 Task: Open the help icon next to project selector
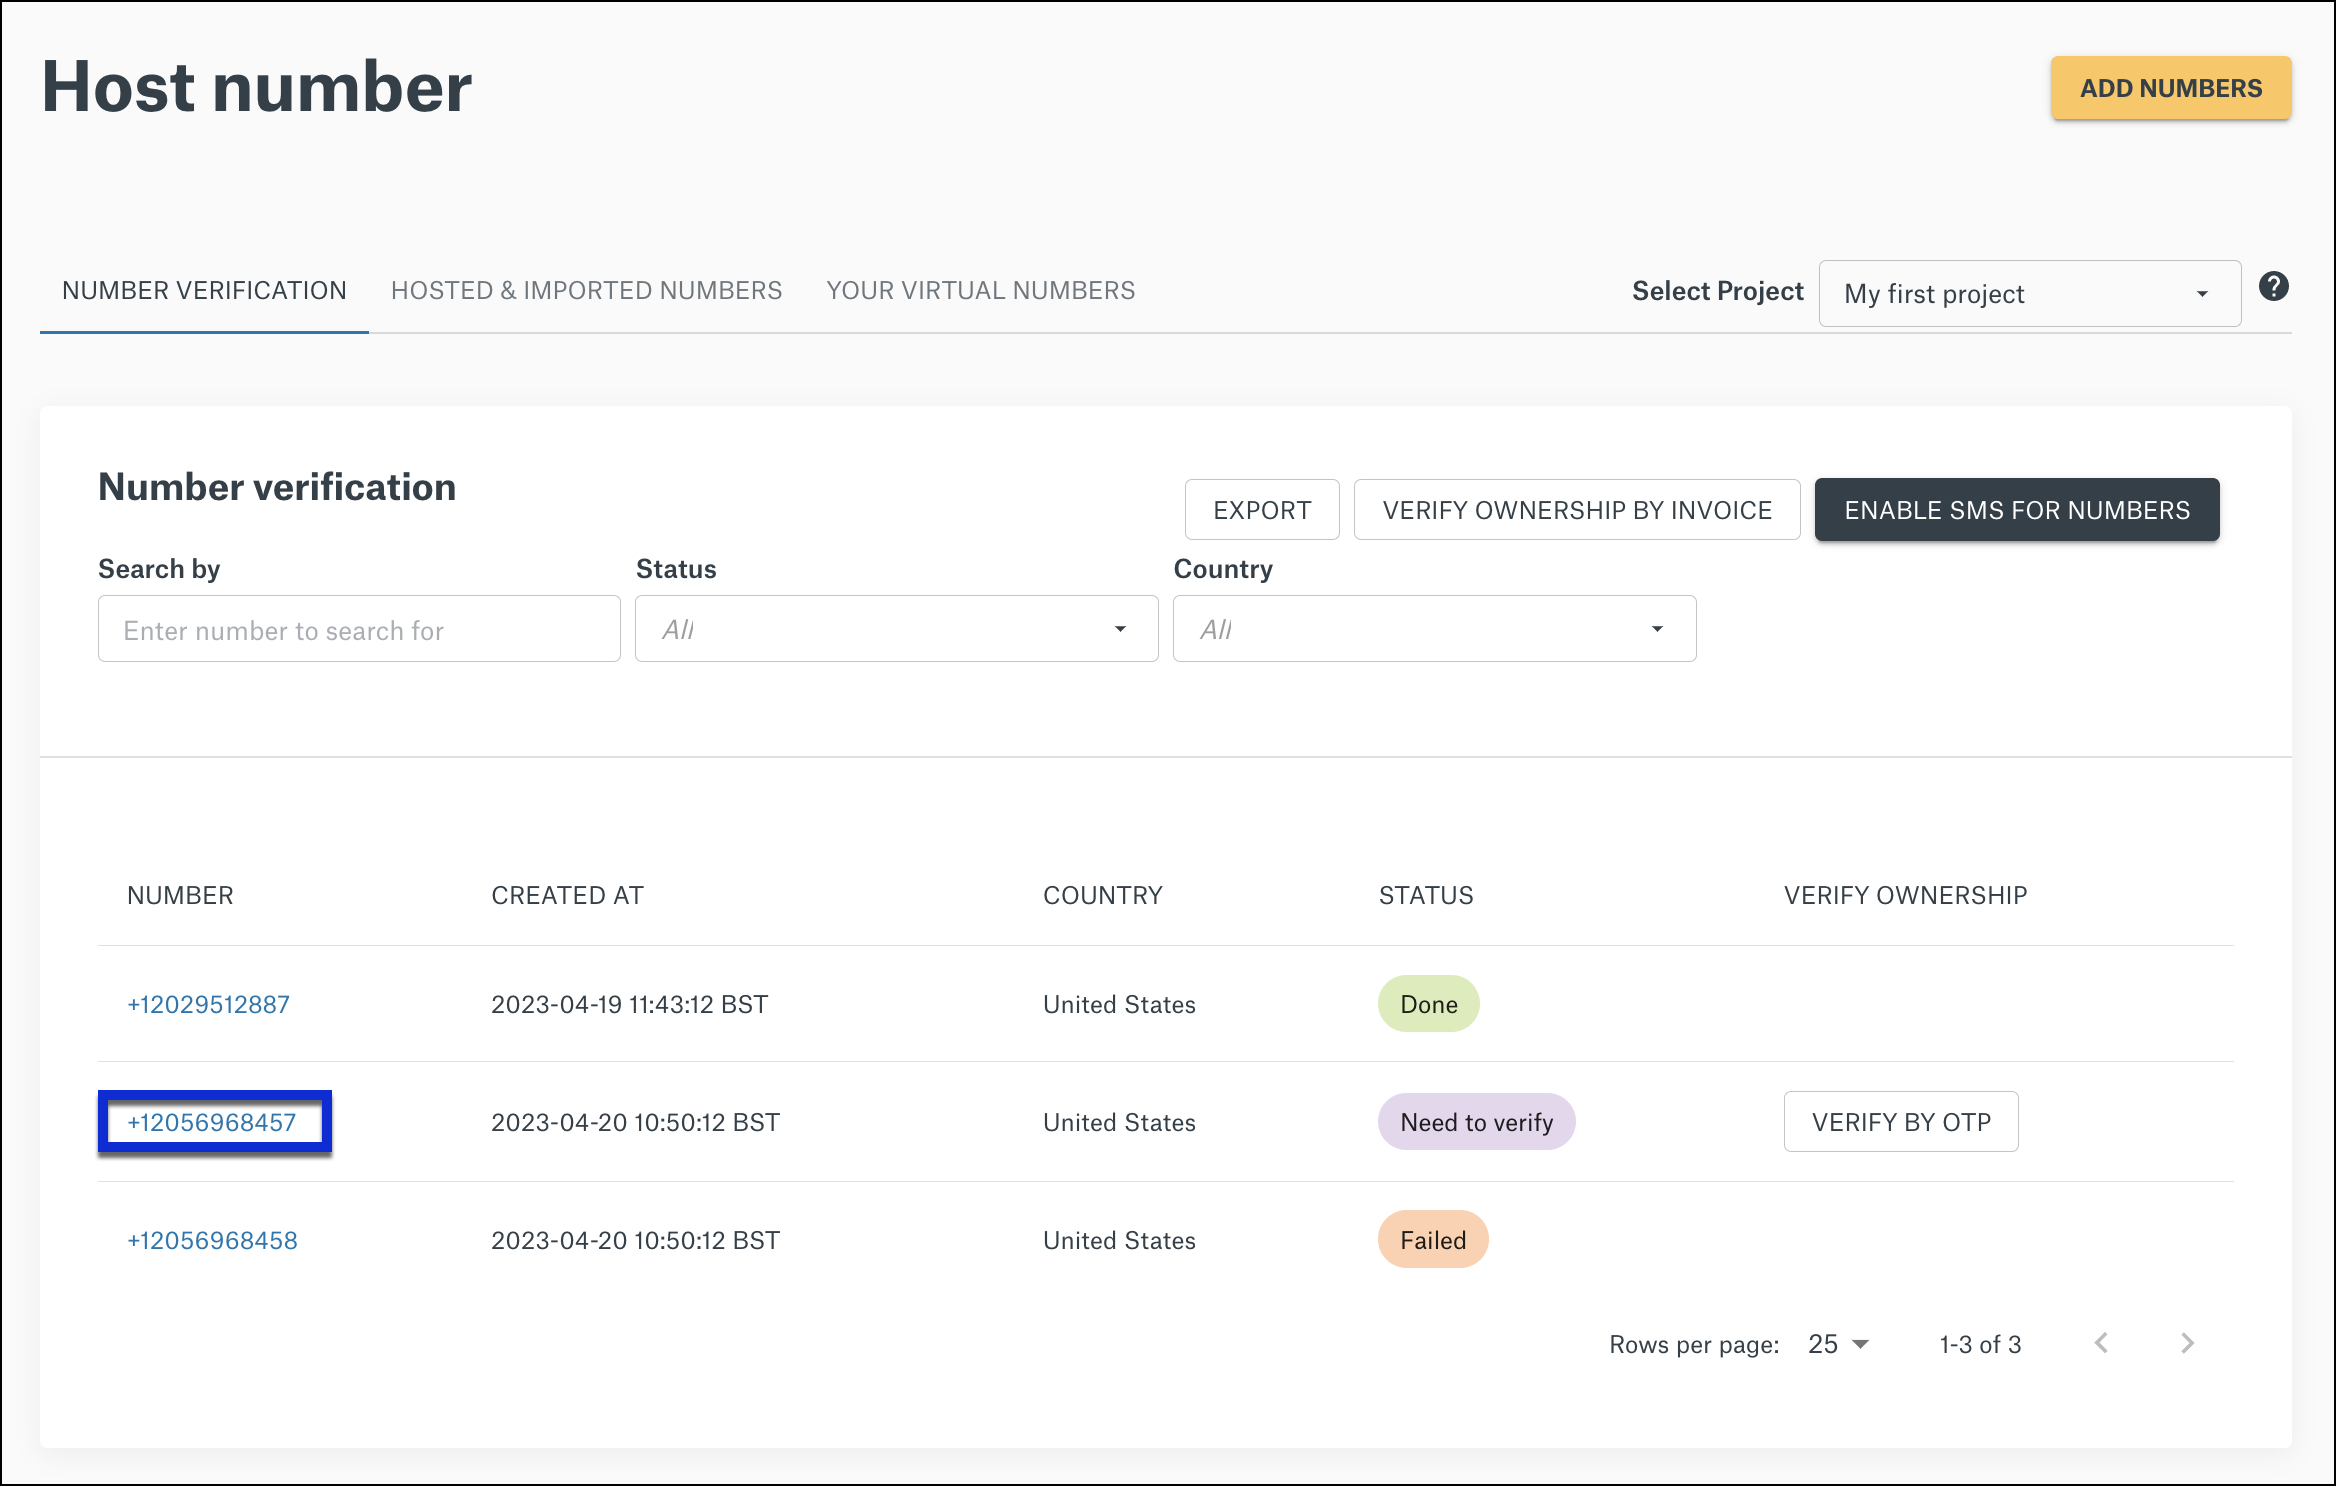click(x=2274, y=287)
